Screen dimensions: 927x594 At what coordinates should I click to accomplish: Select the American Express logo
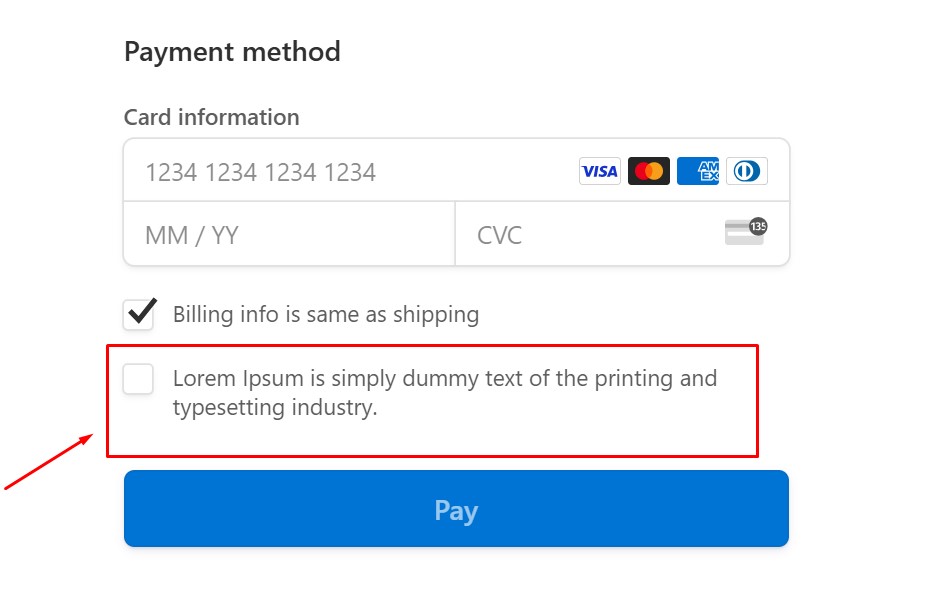(x=697, y=171)
